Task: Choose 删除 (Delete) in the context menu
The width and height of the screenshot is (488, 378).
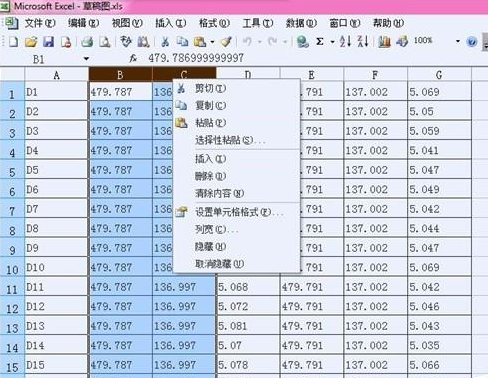Action: pos(237,176)
